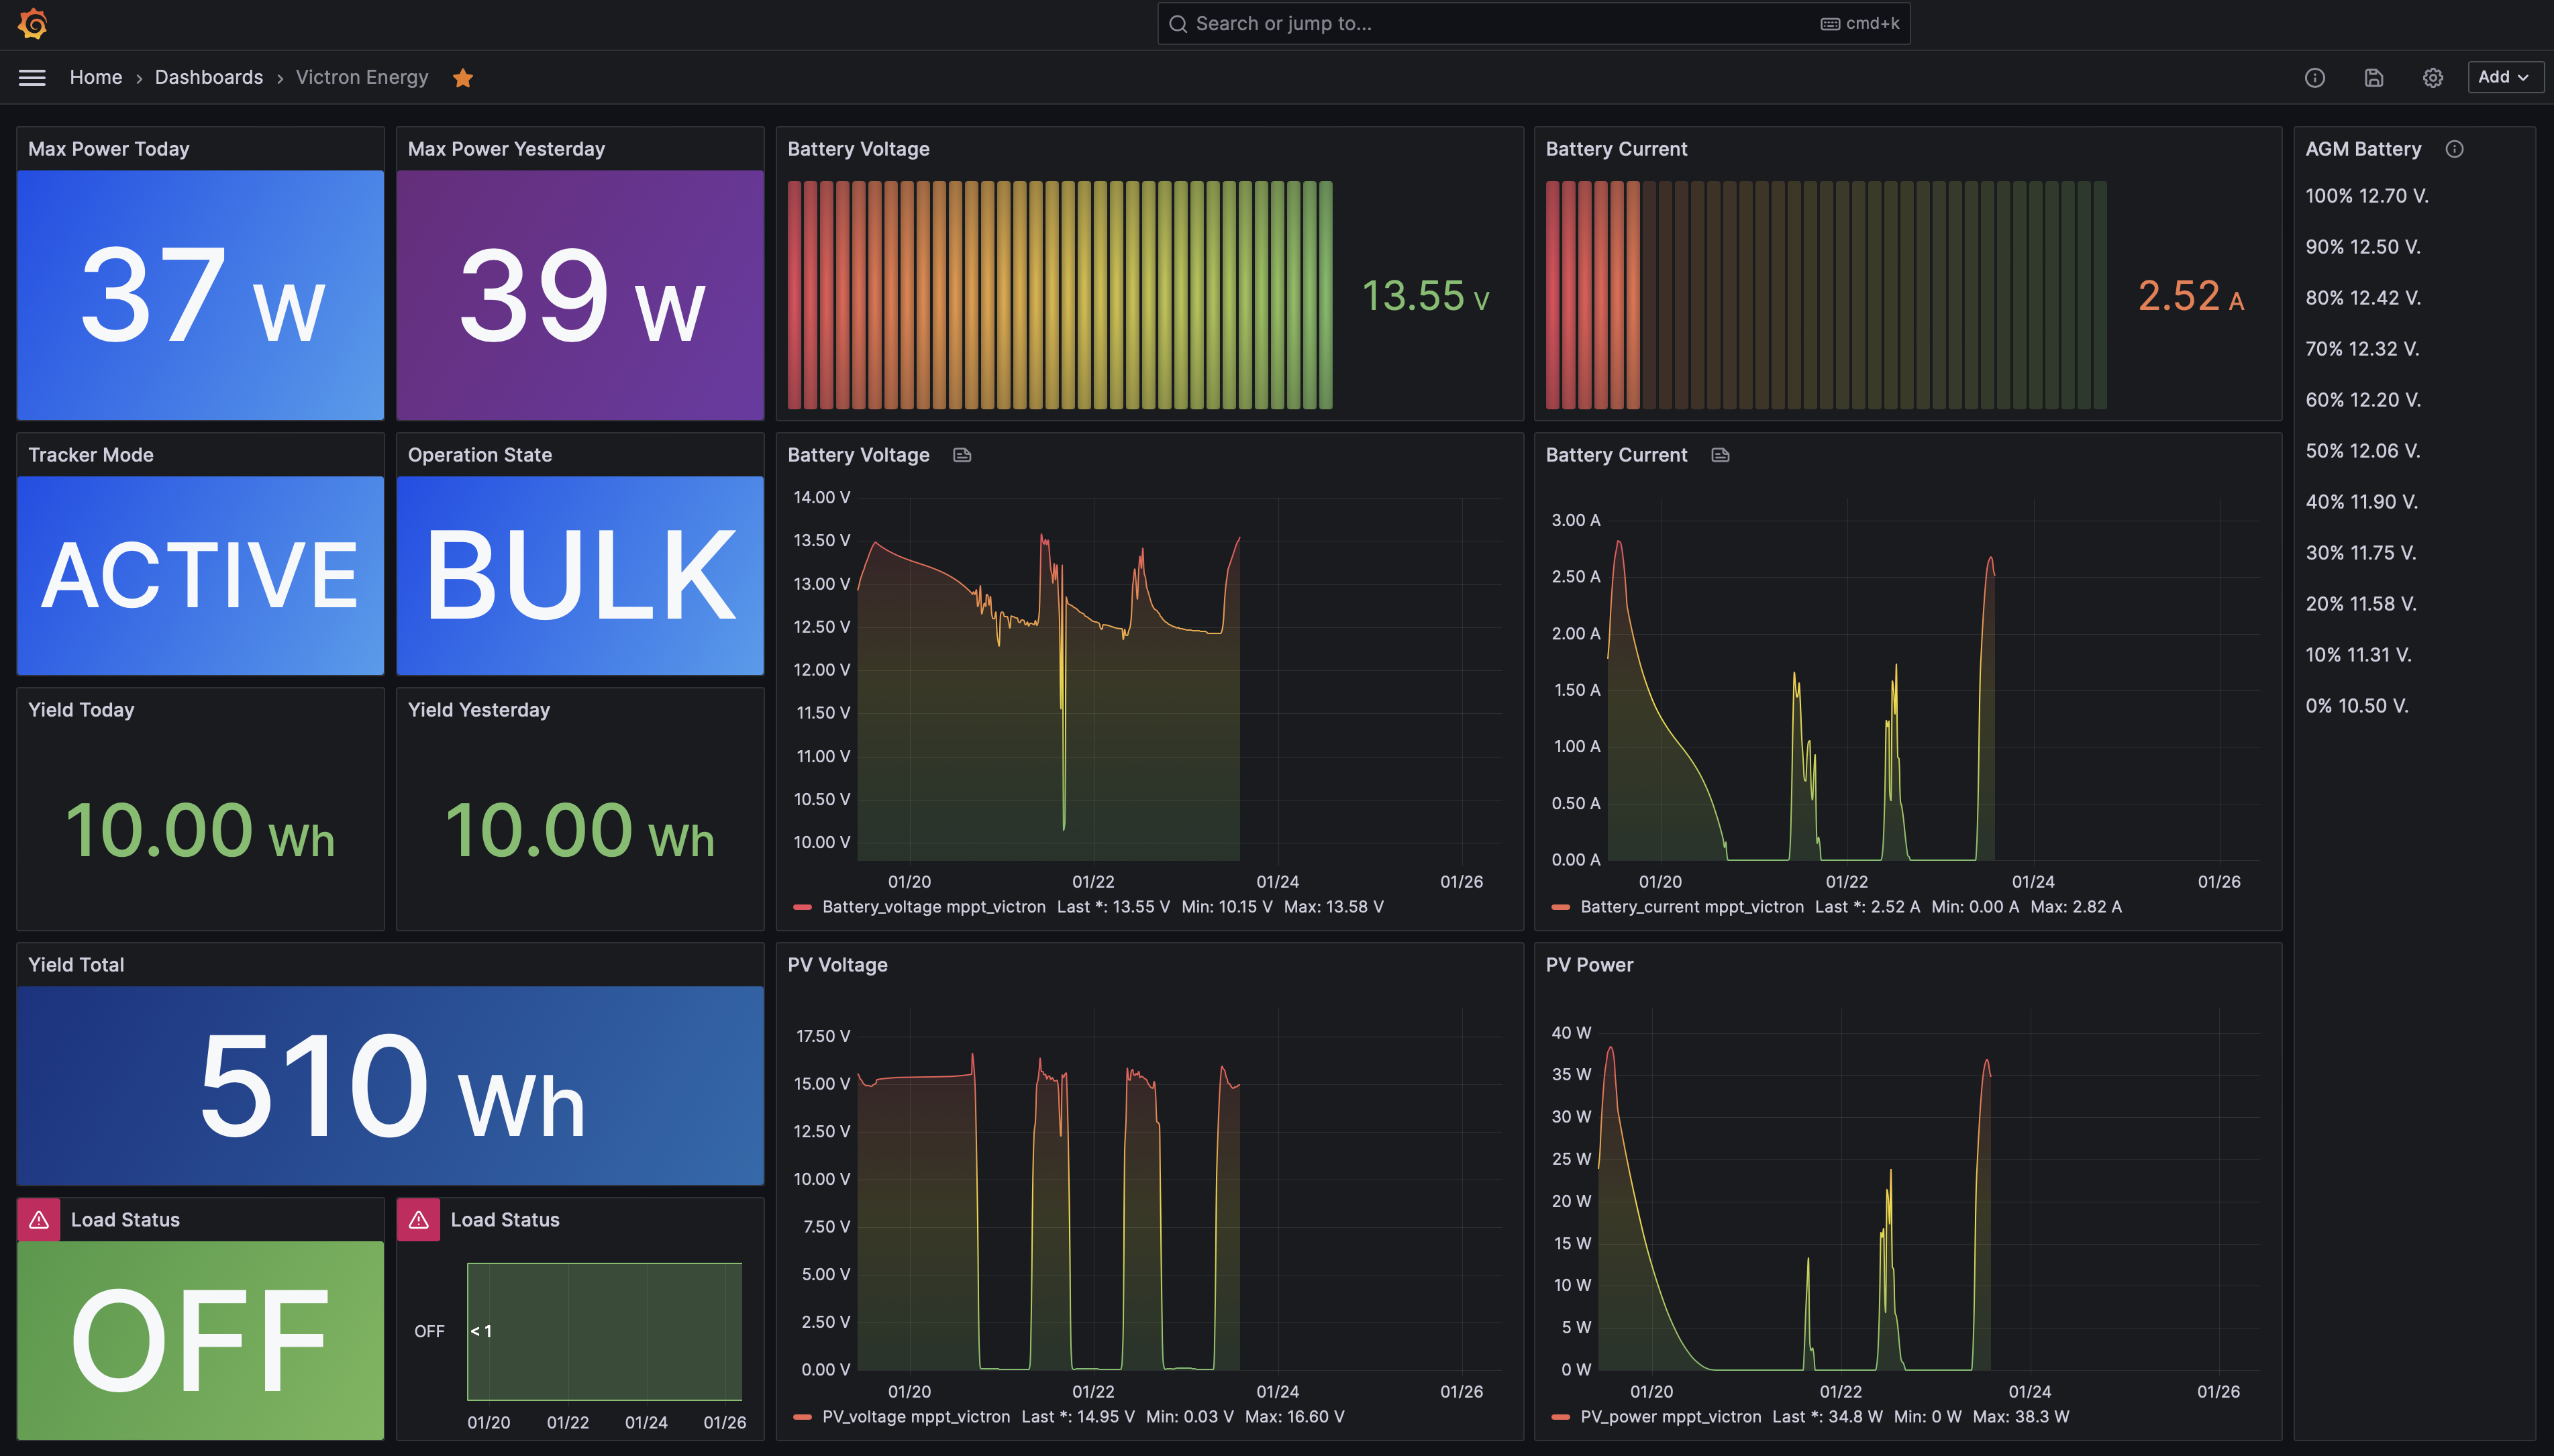Screen dimensions: 2554x1456
Task: Click the green Load Status state timeline bar
Action: coord(605,1331)
